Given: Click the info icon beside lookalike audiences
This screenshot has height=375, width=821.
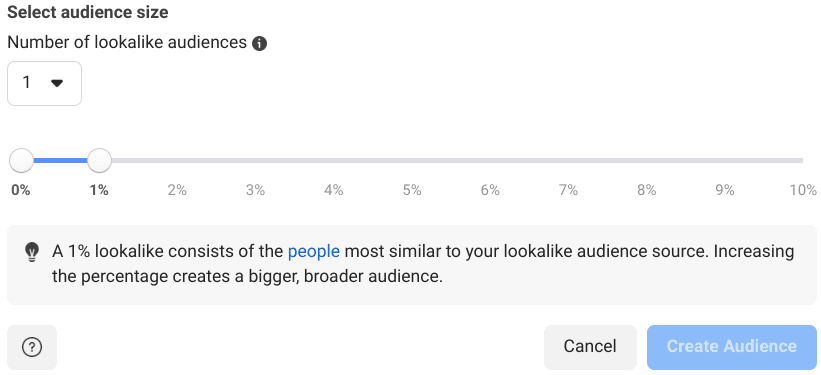Looking at the screenshot, I should [x=259, y=43].
